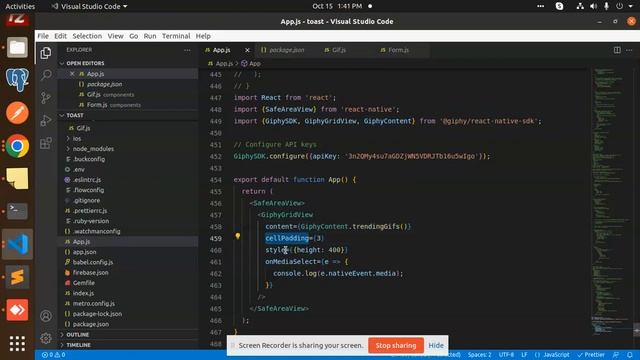Open the Extensions view icon

(x=46, y=143)
